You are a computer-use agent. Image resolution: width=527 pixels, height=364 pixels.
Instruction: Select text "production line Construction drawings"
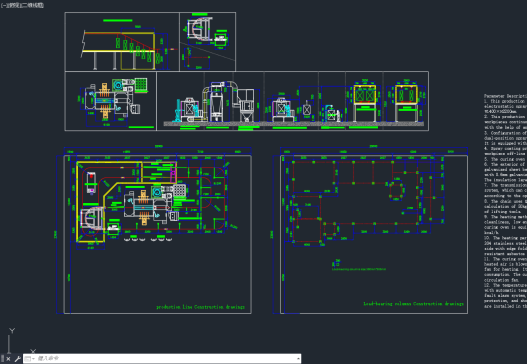coord(200,307)
